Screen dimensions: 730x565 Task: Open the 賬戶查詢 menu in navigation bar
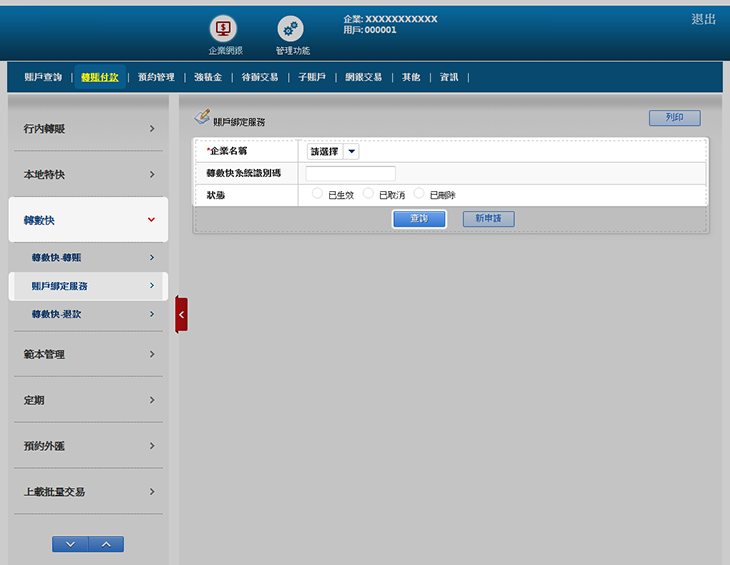pos(43,77)
